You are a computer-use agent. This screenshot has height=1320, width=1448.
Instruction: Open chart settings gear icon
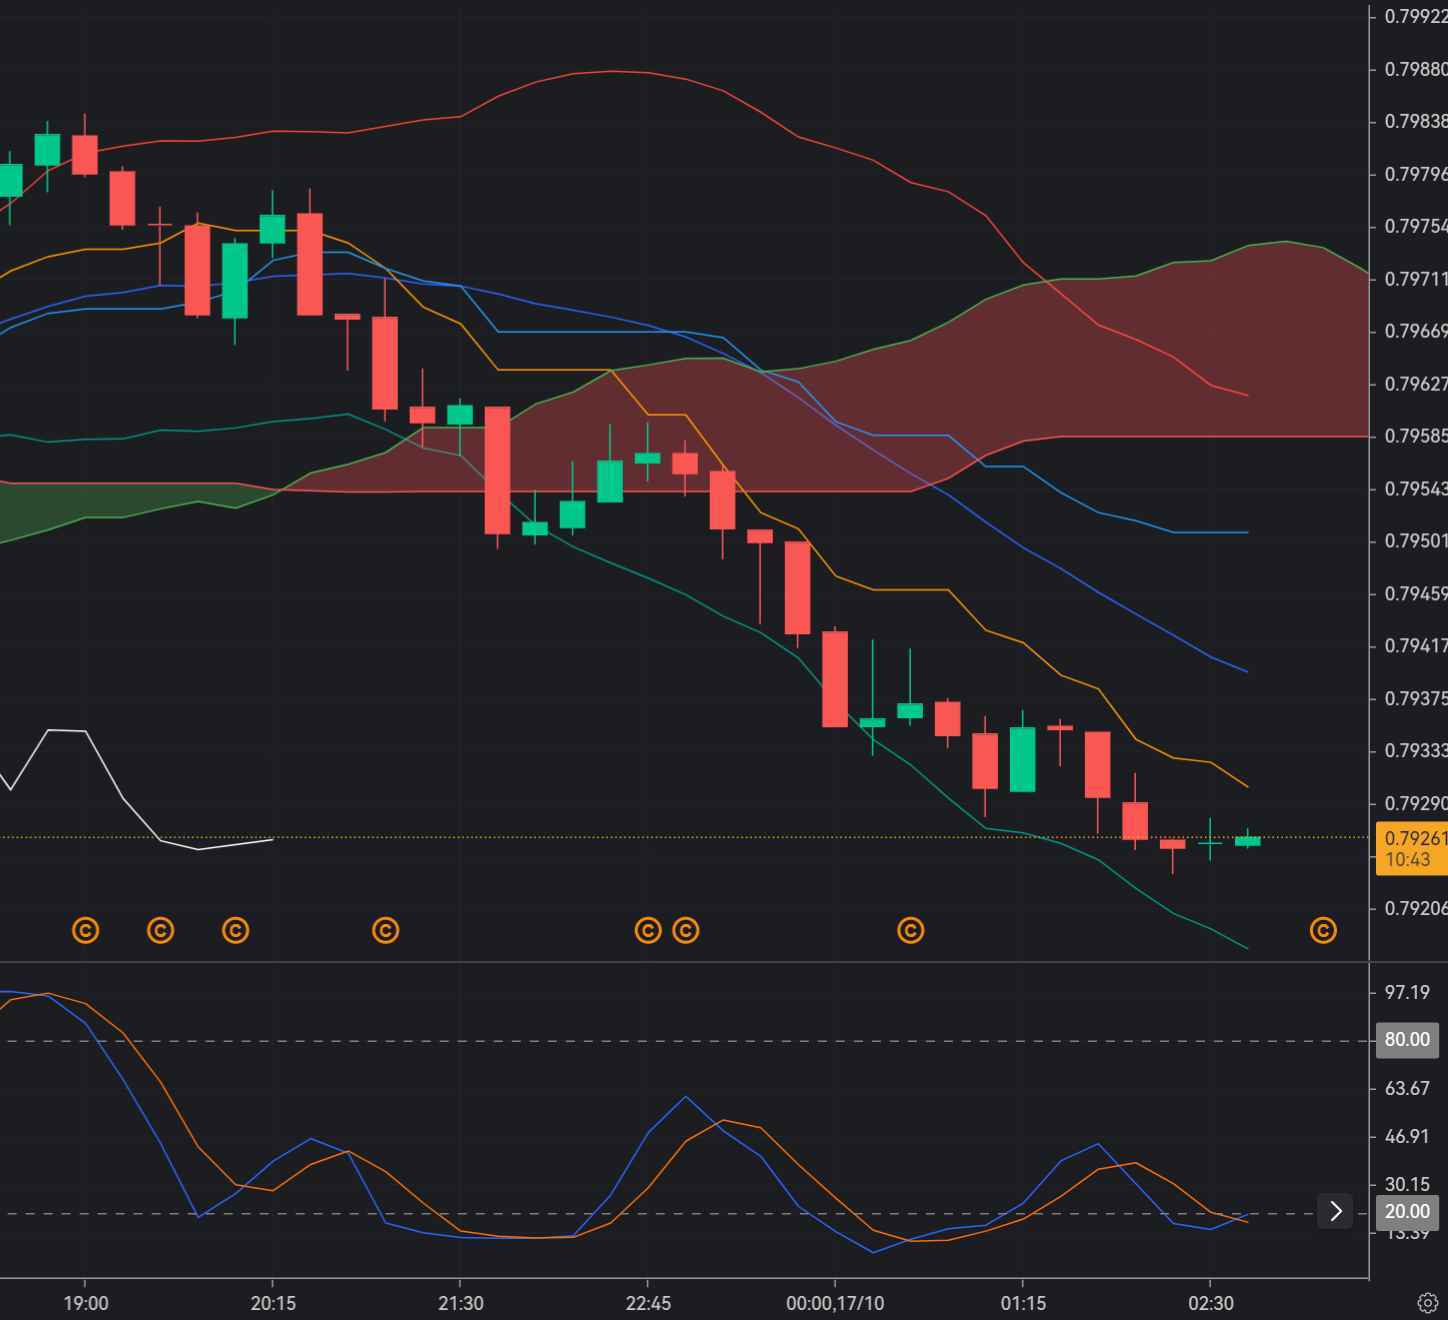pos(1428,1303)
